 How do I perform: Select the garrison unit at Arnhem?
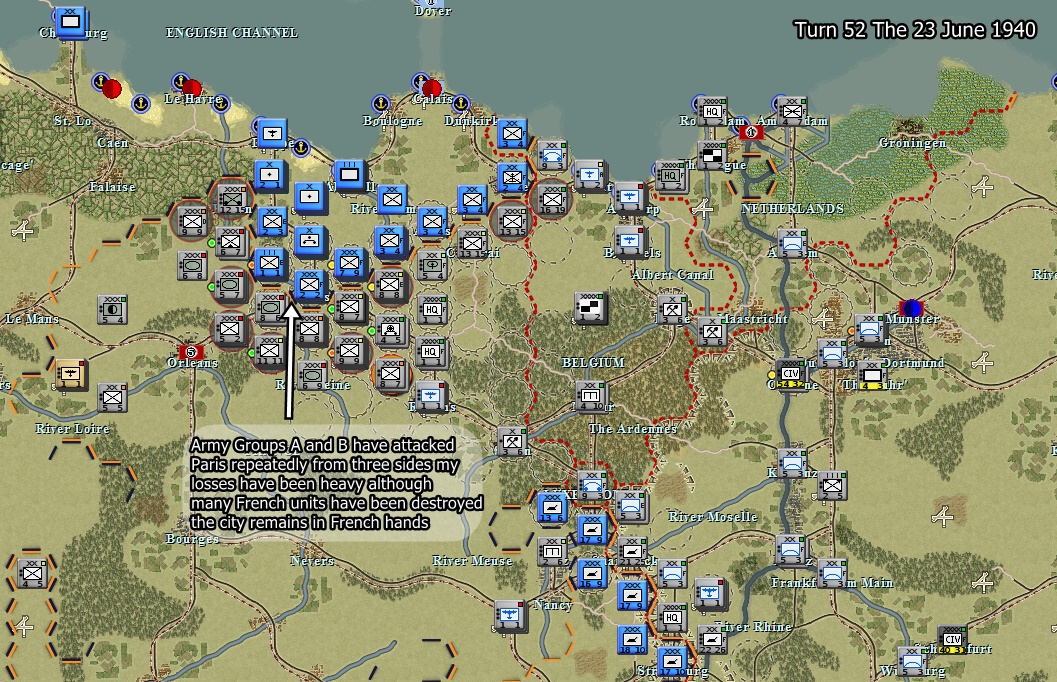click(792, 243)
